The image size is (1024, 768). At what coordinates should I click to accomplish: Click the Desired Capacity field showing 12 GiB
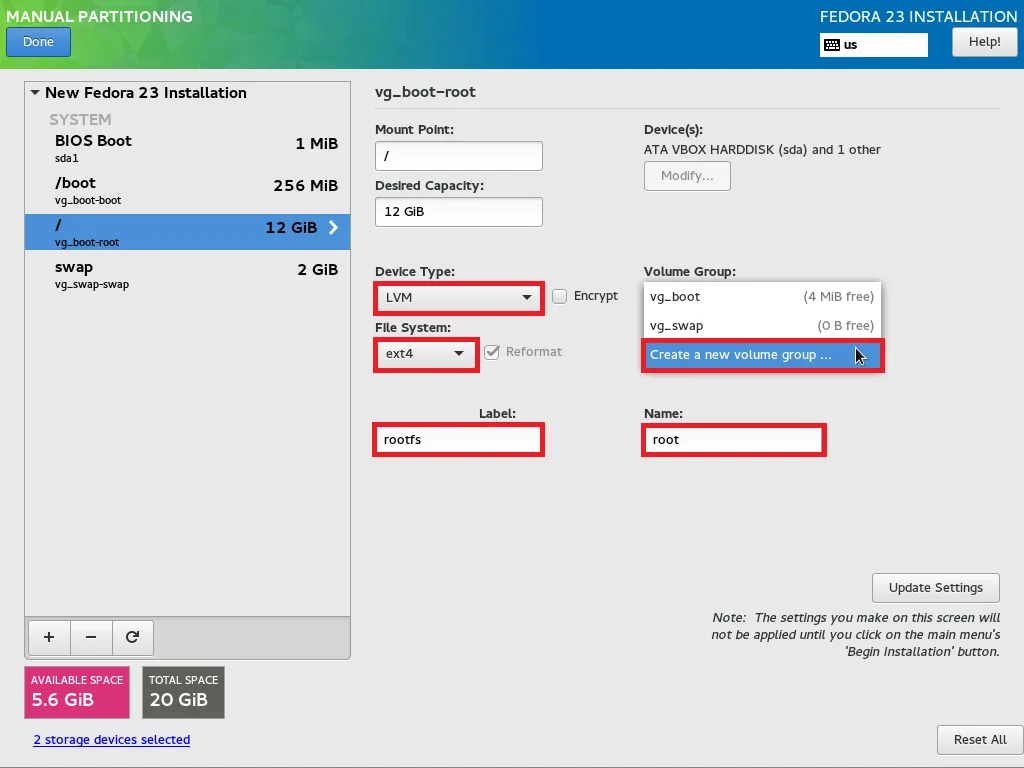[x=458, y=212]
